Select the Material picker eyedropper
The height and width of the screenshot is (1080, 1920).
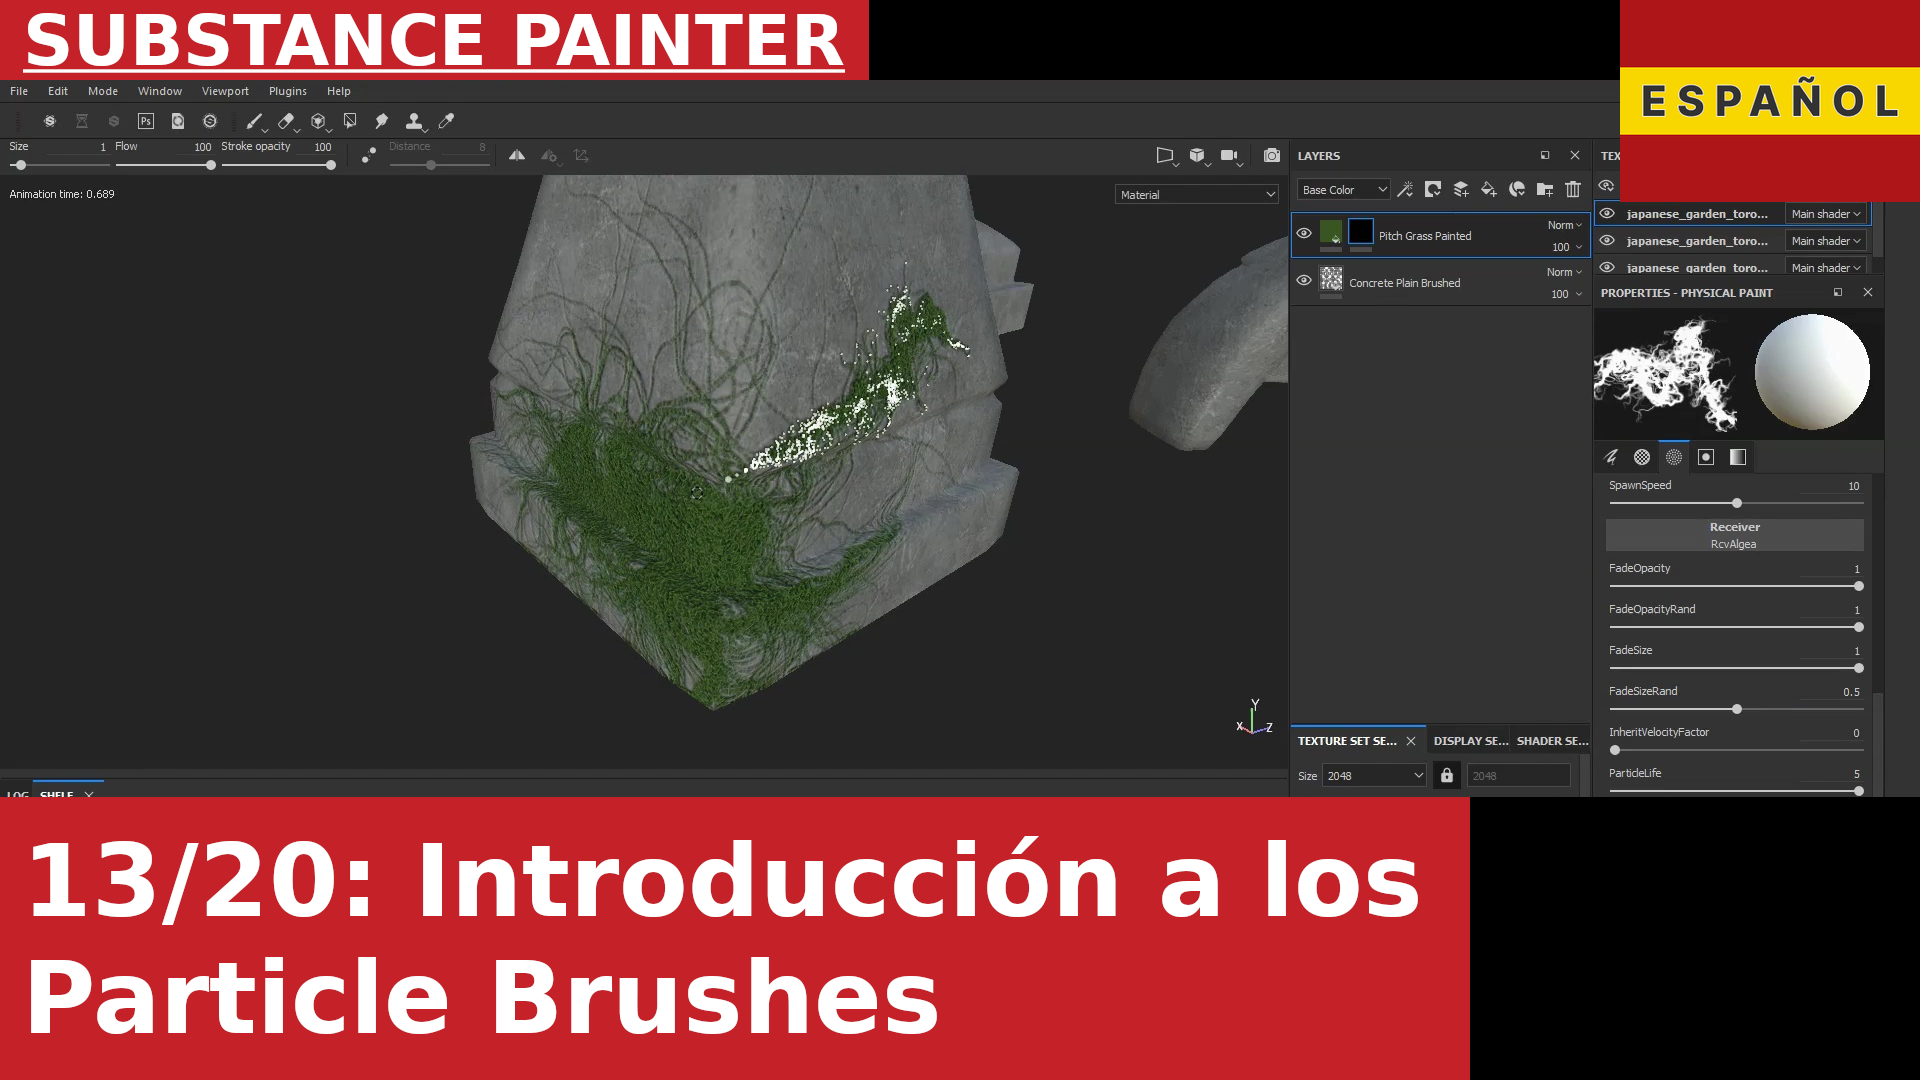click(x=446, y=121)
